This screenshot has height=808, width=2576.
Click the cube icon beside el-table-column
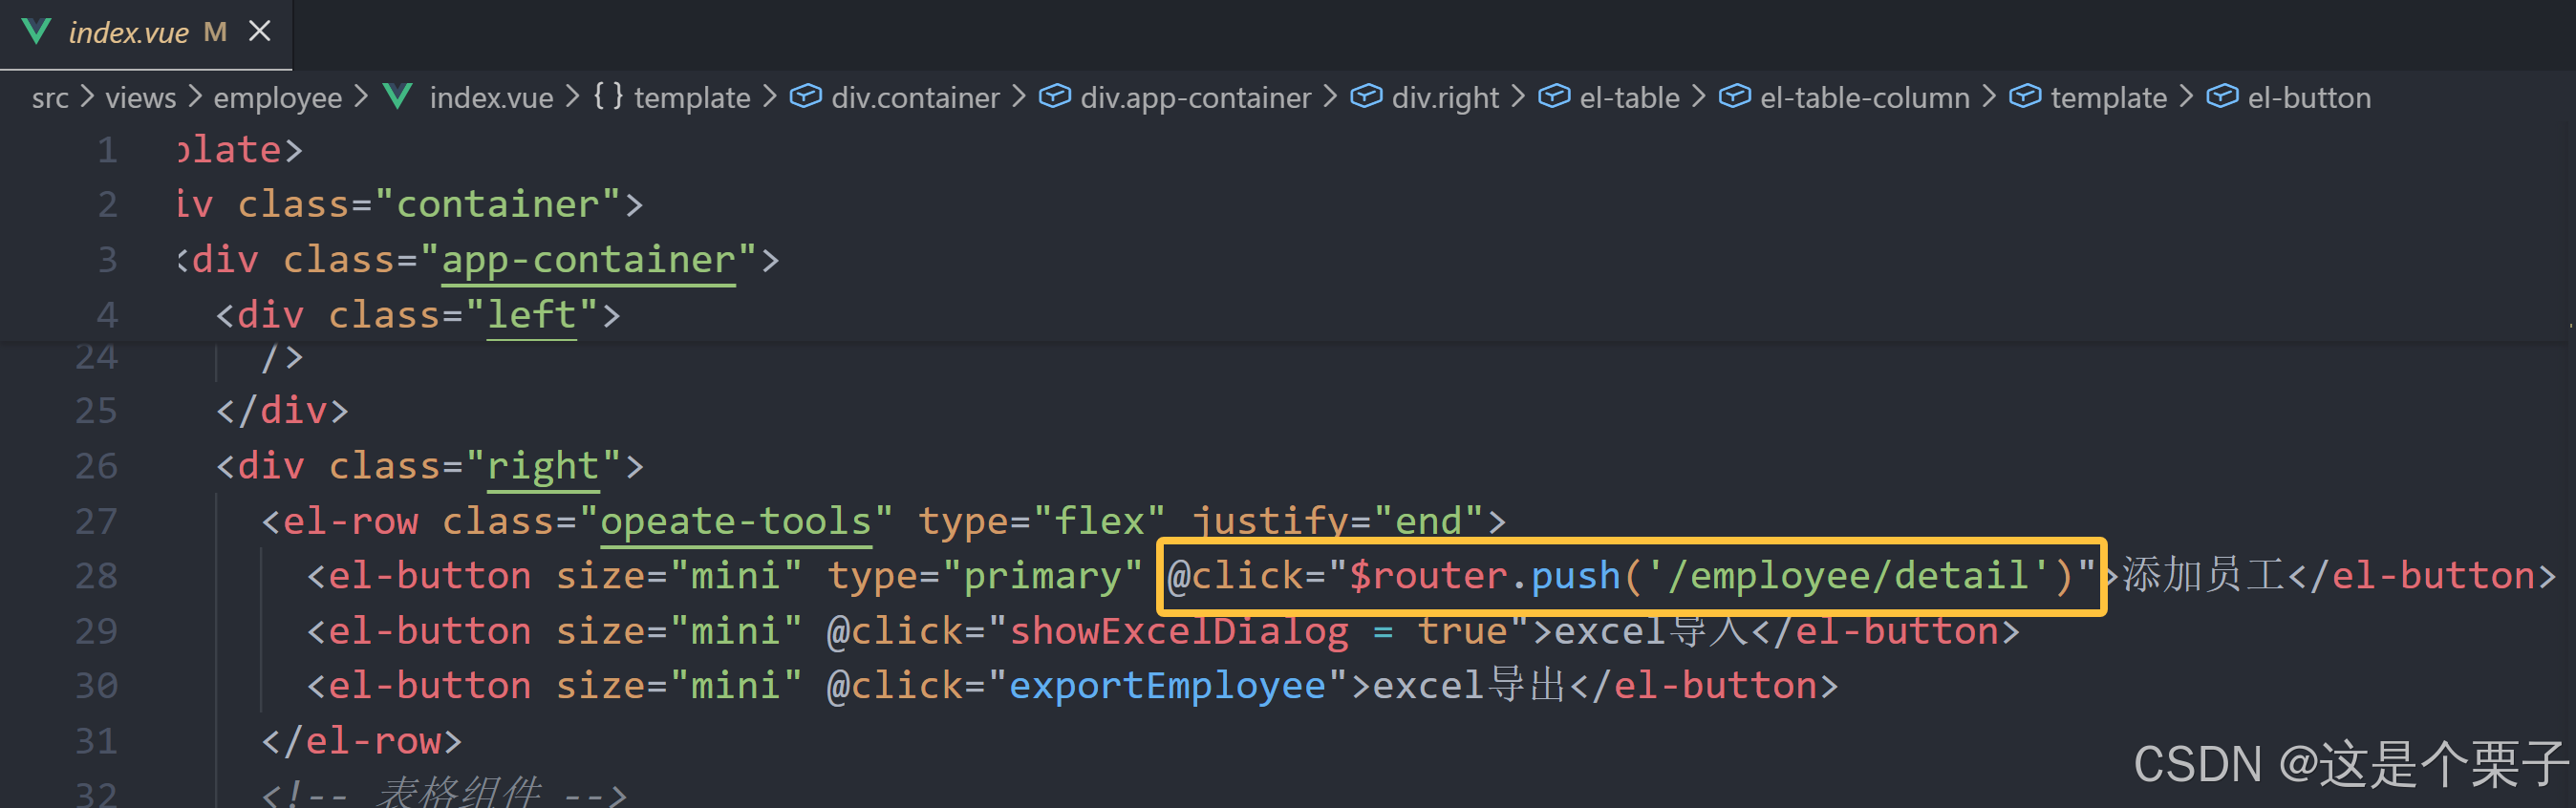(x=1734, y=97)
